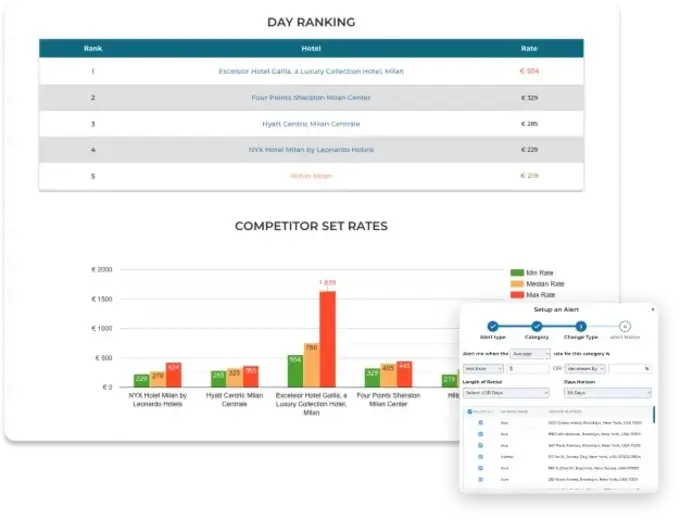This screenshot has height=520, width=680.
Task: Toggle Max Rate red legend swatch
Action: 517,295
